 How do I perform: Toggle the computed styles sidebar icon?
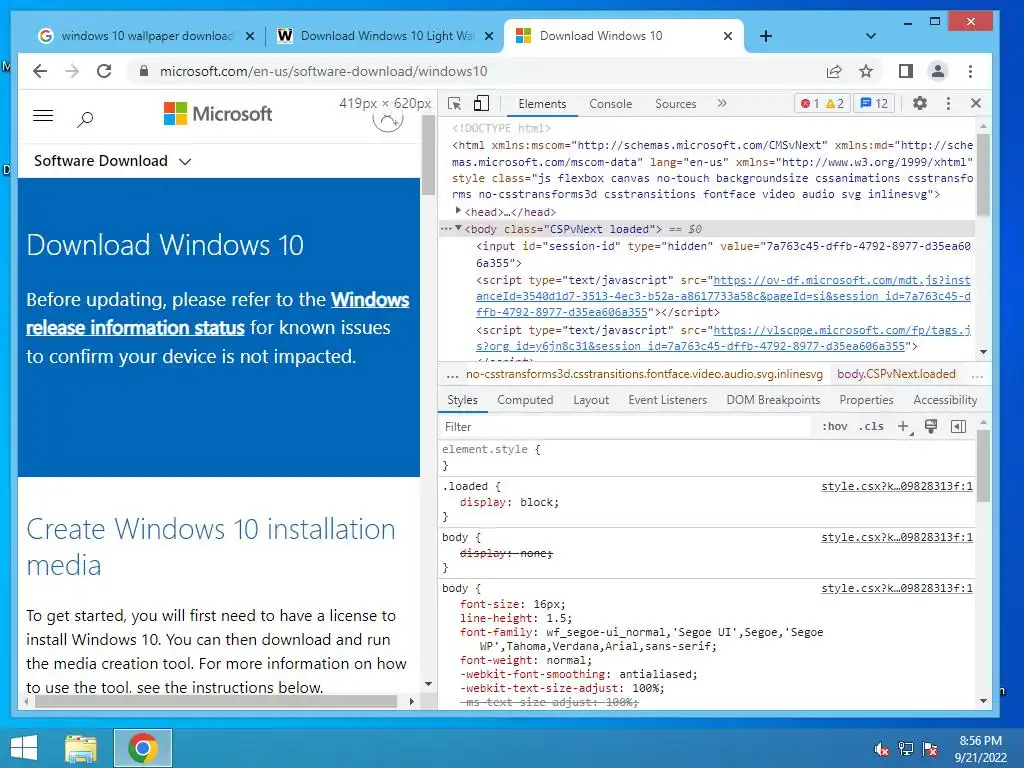tap(958, 426)
